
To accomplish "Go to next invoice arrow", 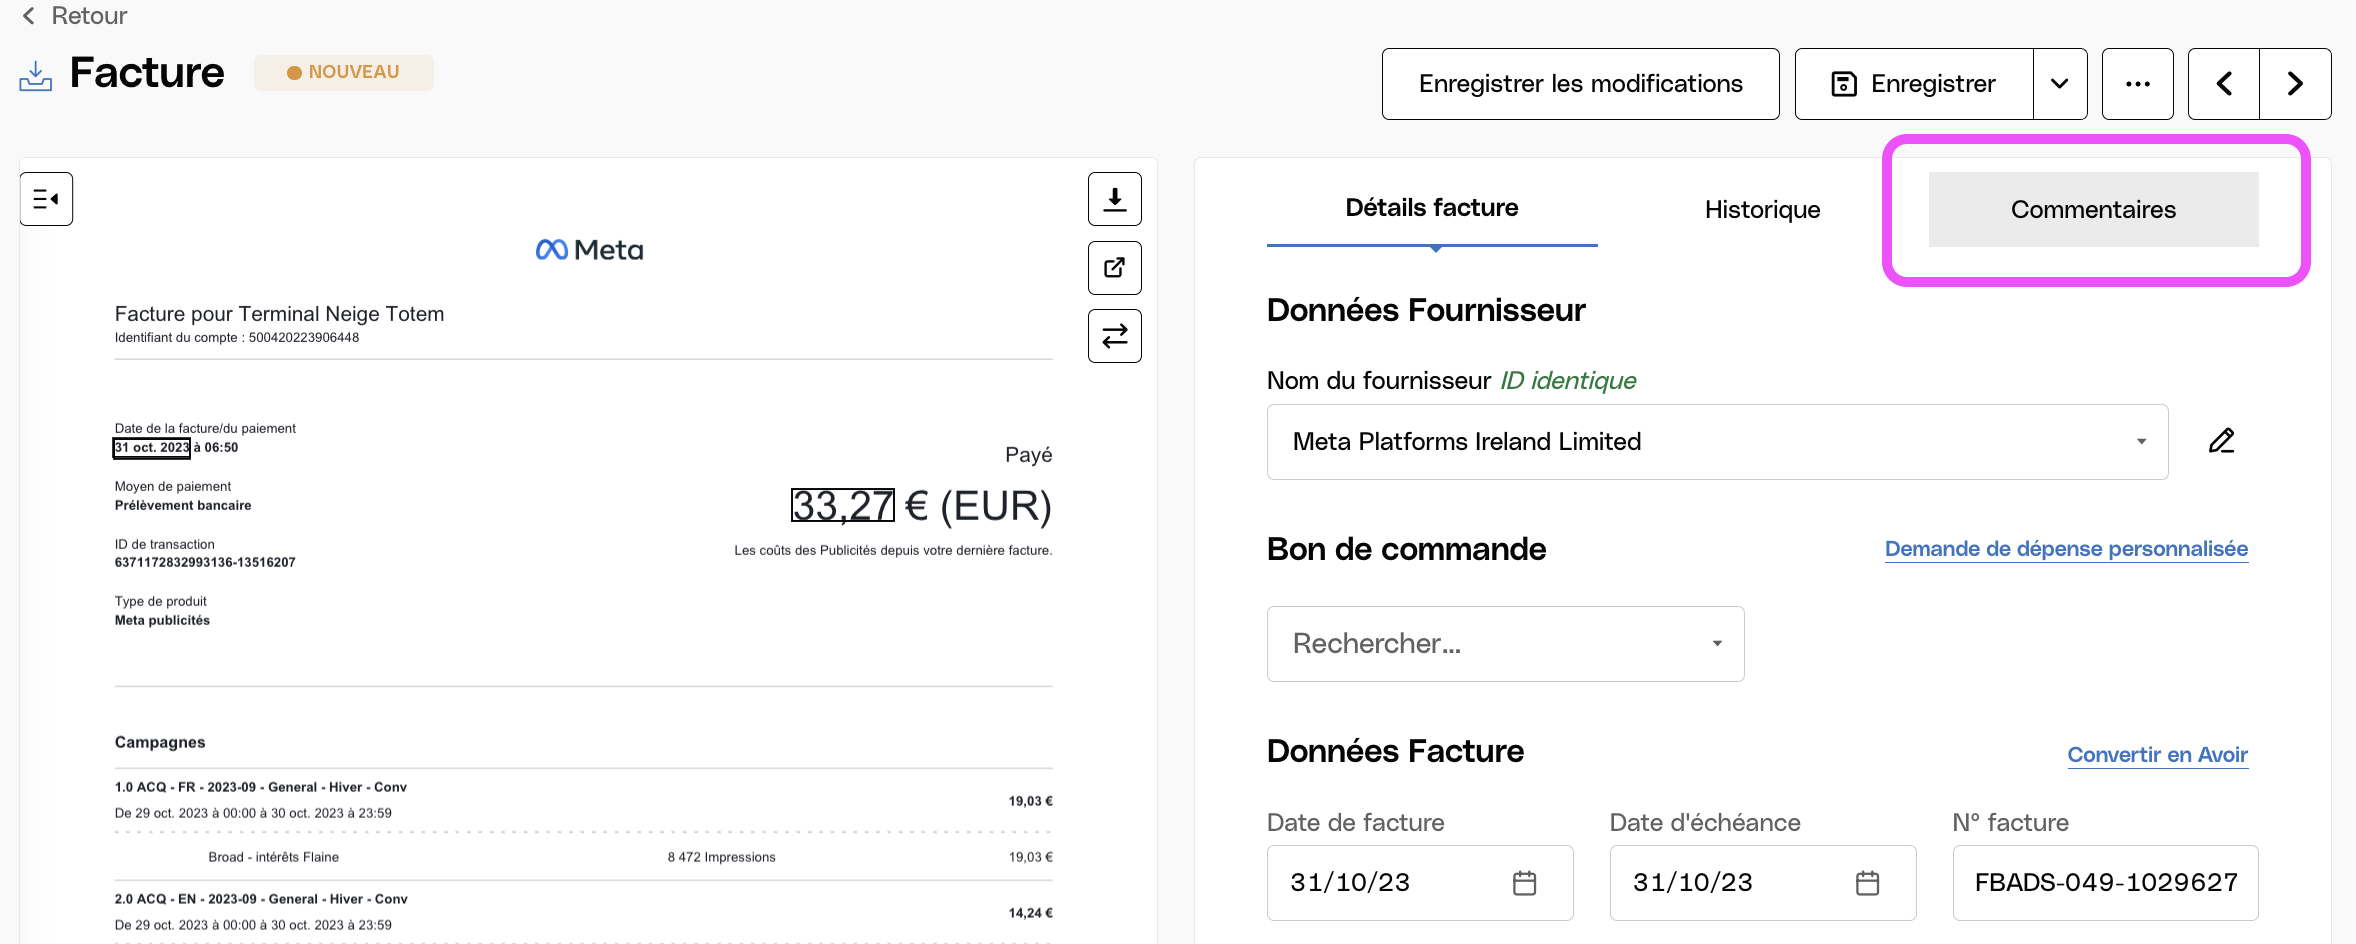I will click(2296, 84).
